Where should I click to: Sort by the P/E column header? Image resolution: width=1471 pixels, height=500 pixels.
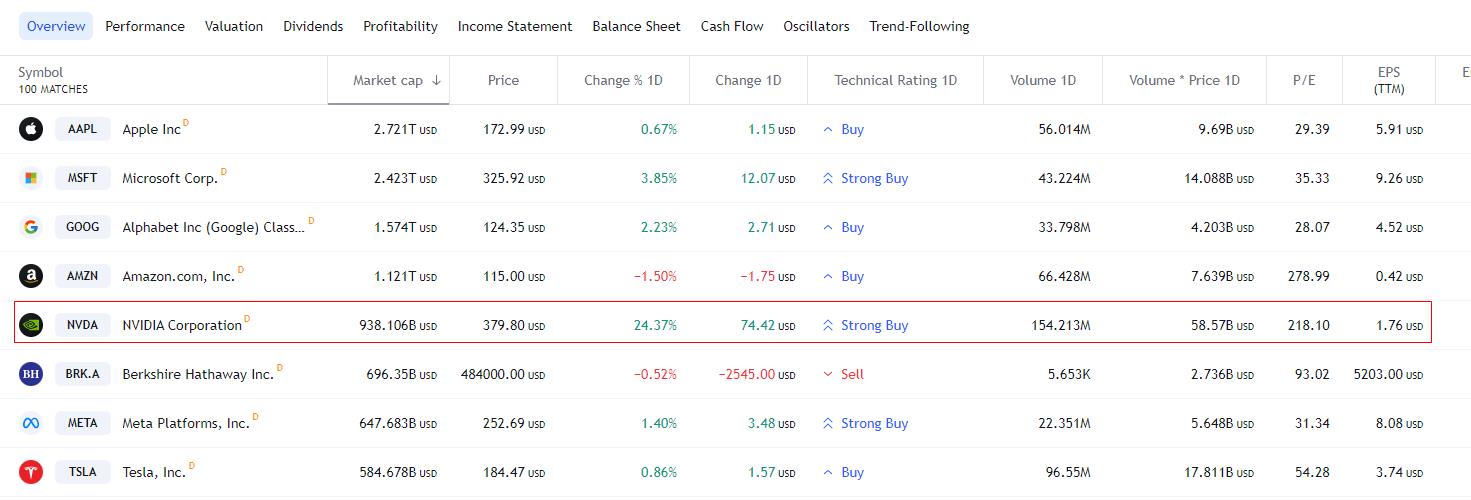click(x=1304, y=80)
